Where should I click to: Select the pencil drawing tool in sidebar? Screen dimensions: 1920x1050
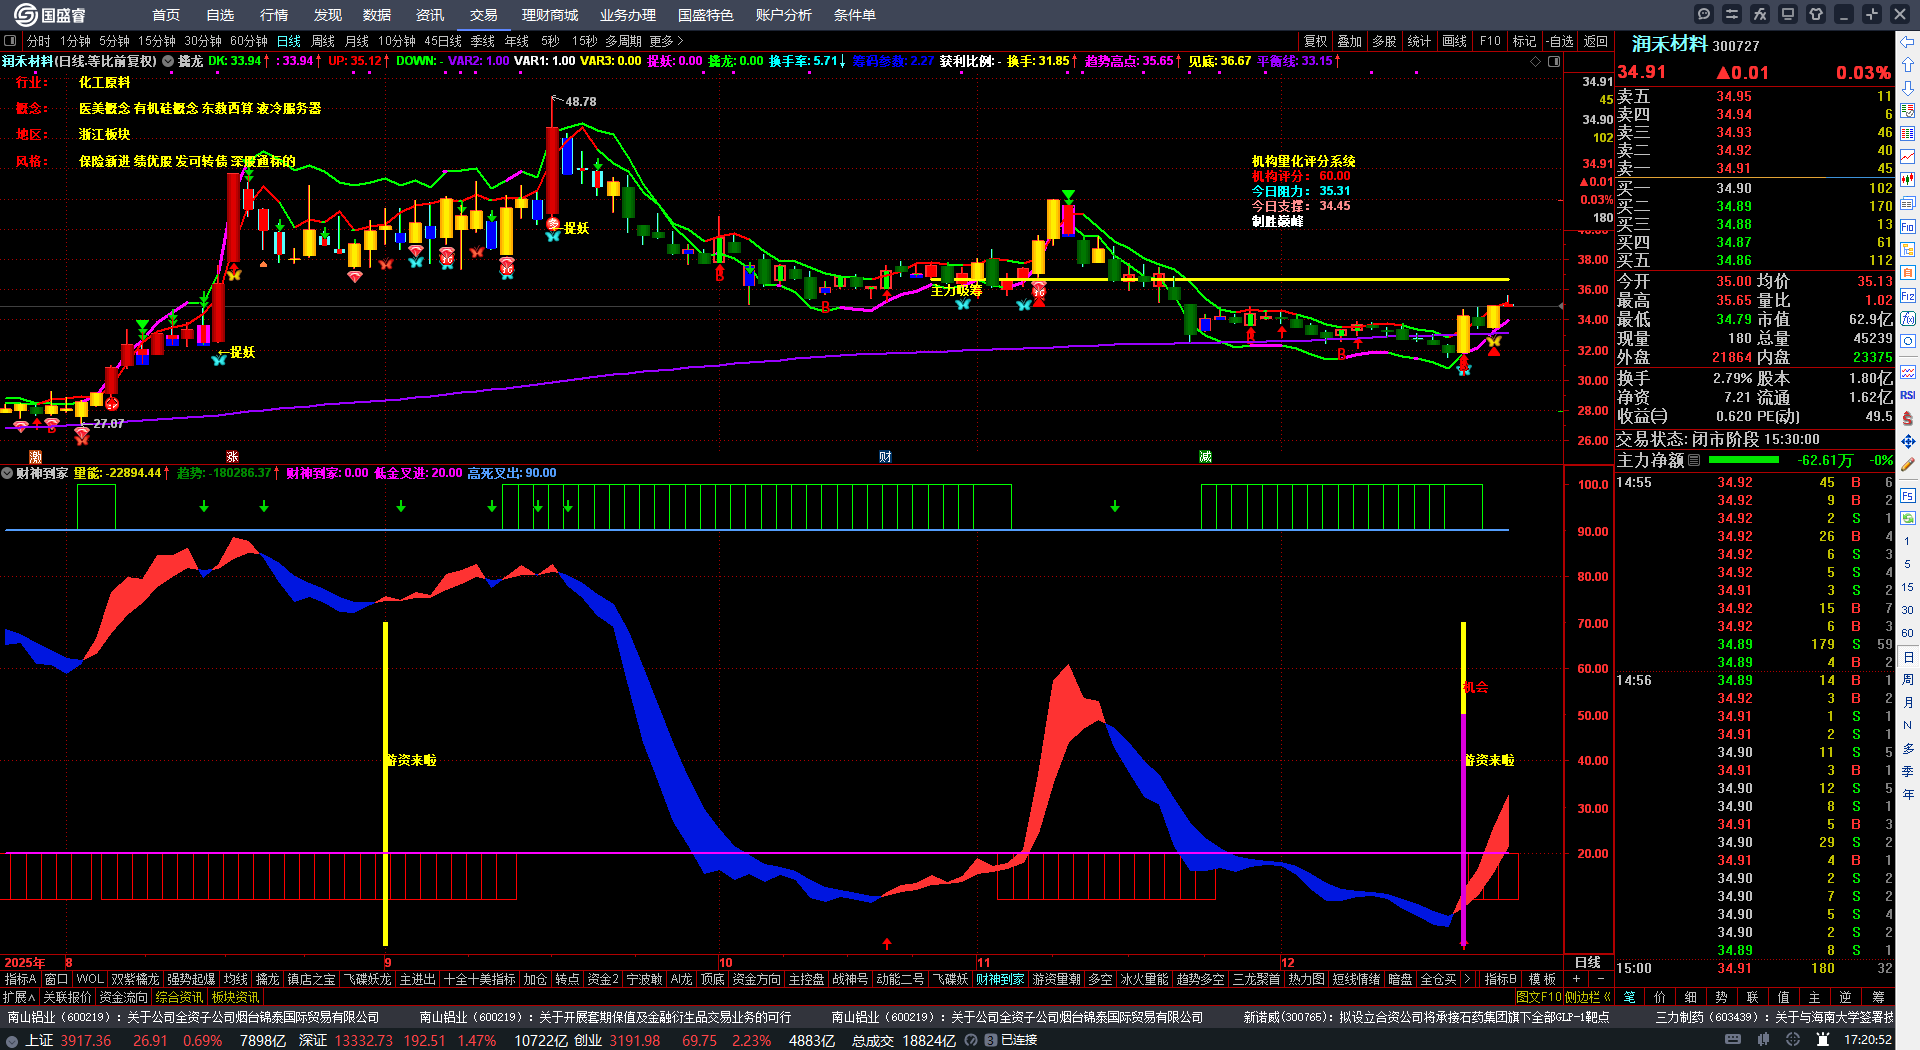tap(1908, 464)
